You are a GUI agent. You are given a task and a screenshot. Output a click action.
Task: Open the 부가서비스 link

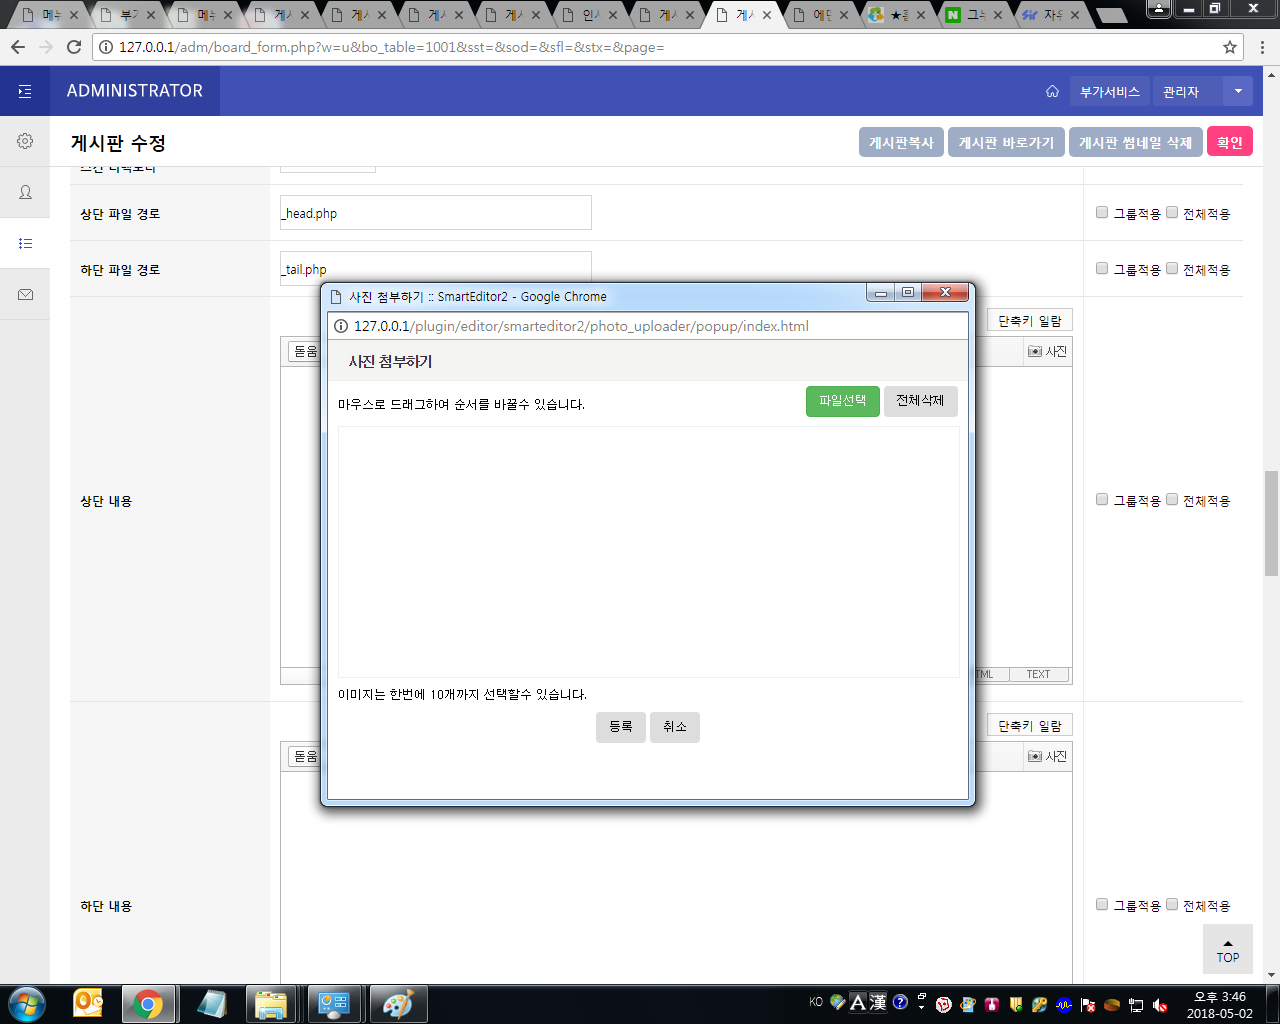coord(1110,91)
